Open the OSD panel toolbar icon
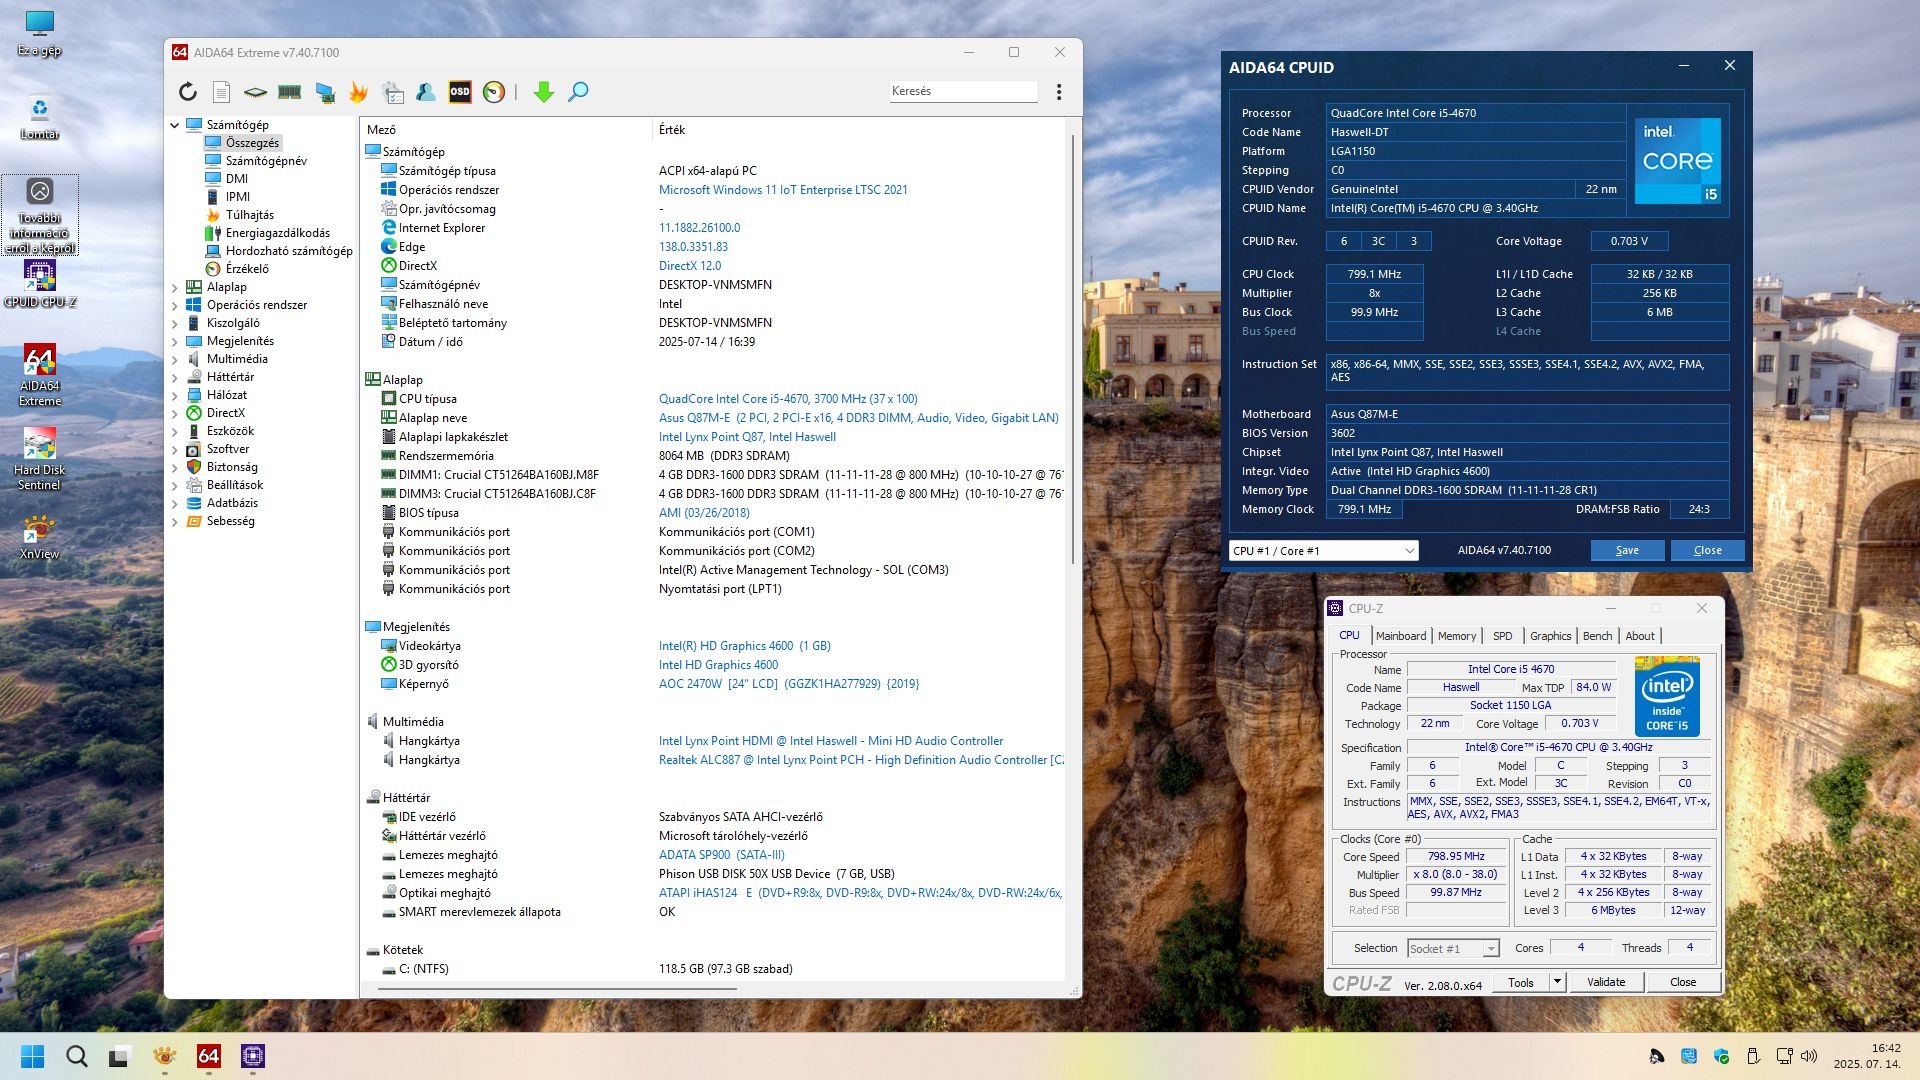 [x=460, y=92]
